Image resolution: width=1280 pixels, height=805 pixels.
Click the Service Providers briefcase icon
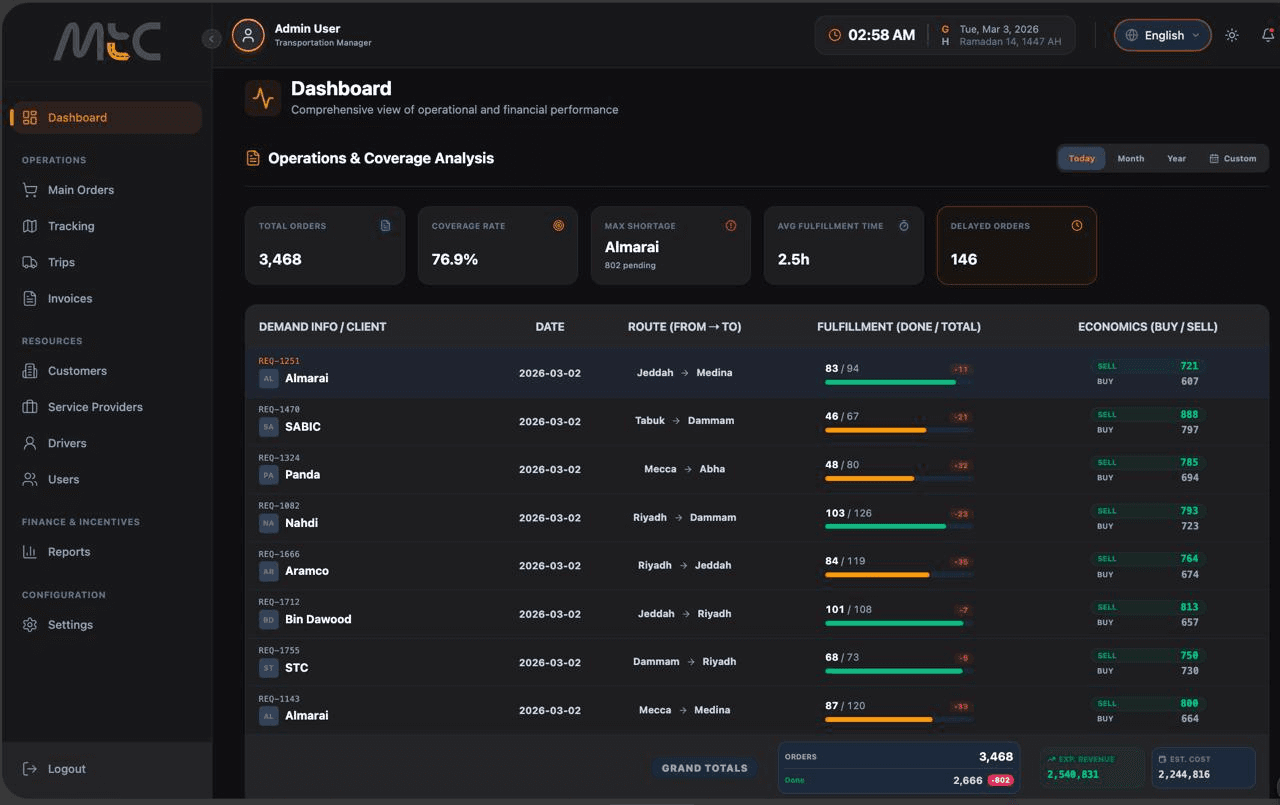pyautogui.click(x=30, y=407)
